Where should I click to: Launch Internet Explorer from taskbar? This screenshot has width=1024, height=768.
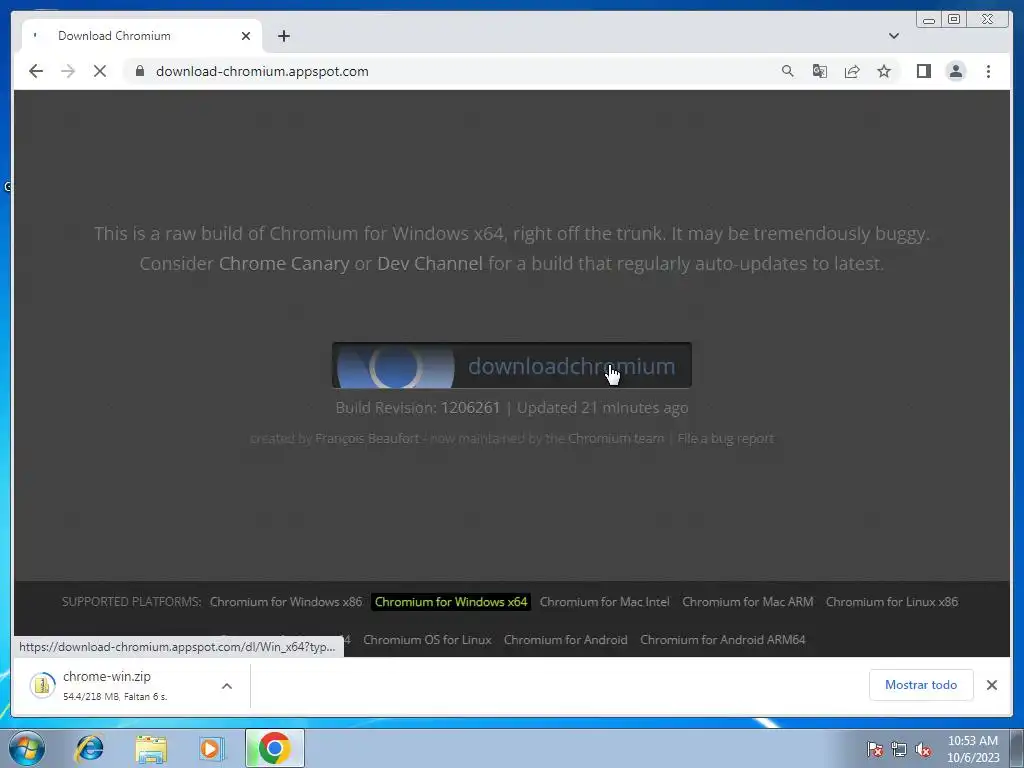[x=89, y=748]
